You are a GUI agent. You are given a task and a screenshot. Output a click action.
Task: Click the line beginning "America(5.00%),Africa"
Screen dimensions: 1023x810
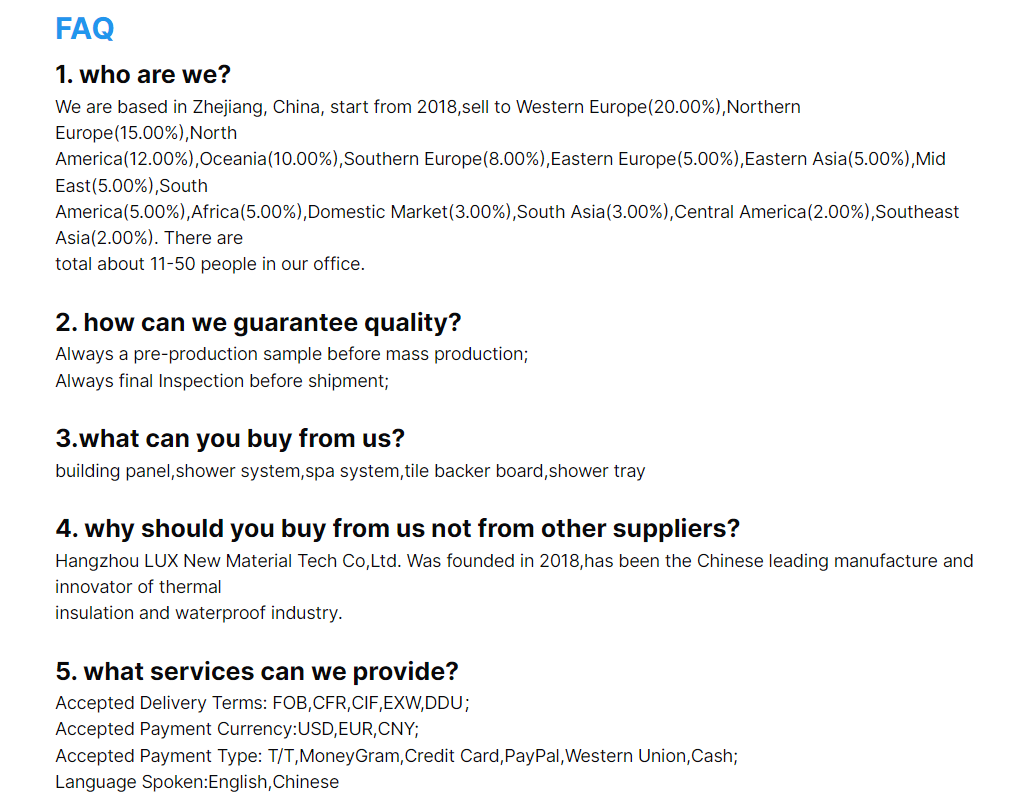506,212
